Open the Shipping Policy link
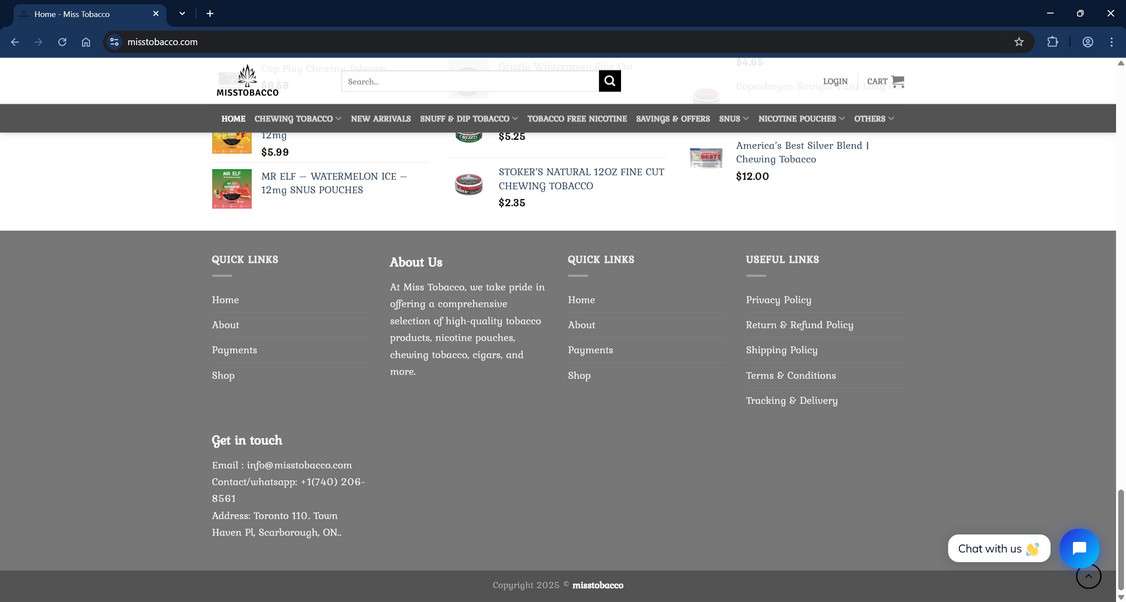Image resolution: width=1126 pixels, height=602 pixels. click(x=781, y=350)
